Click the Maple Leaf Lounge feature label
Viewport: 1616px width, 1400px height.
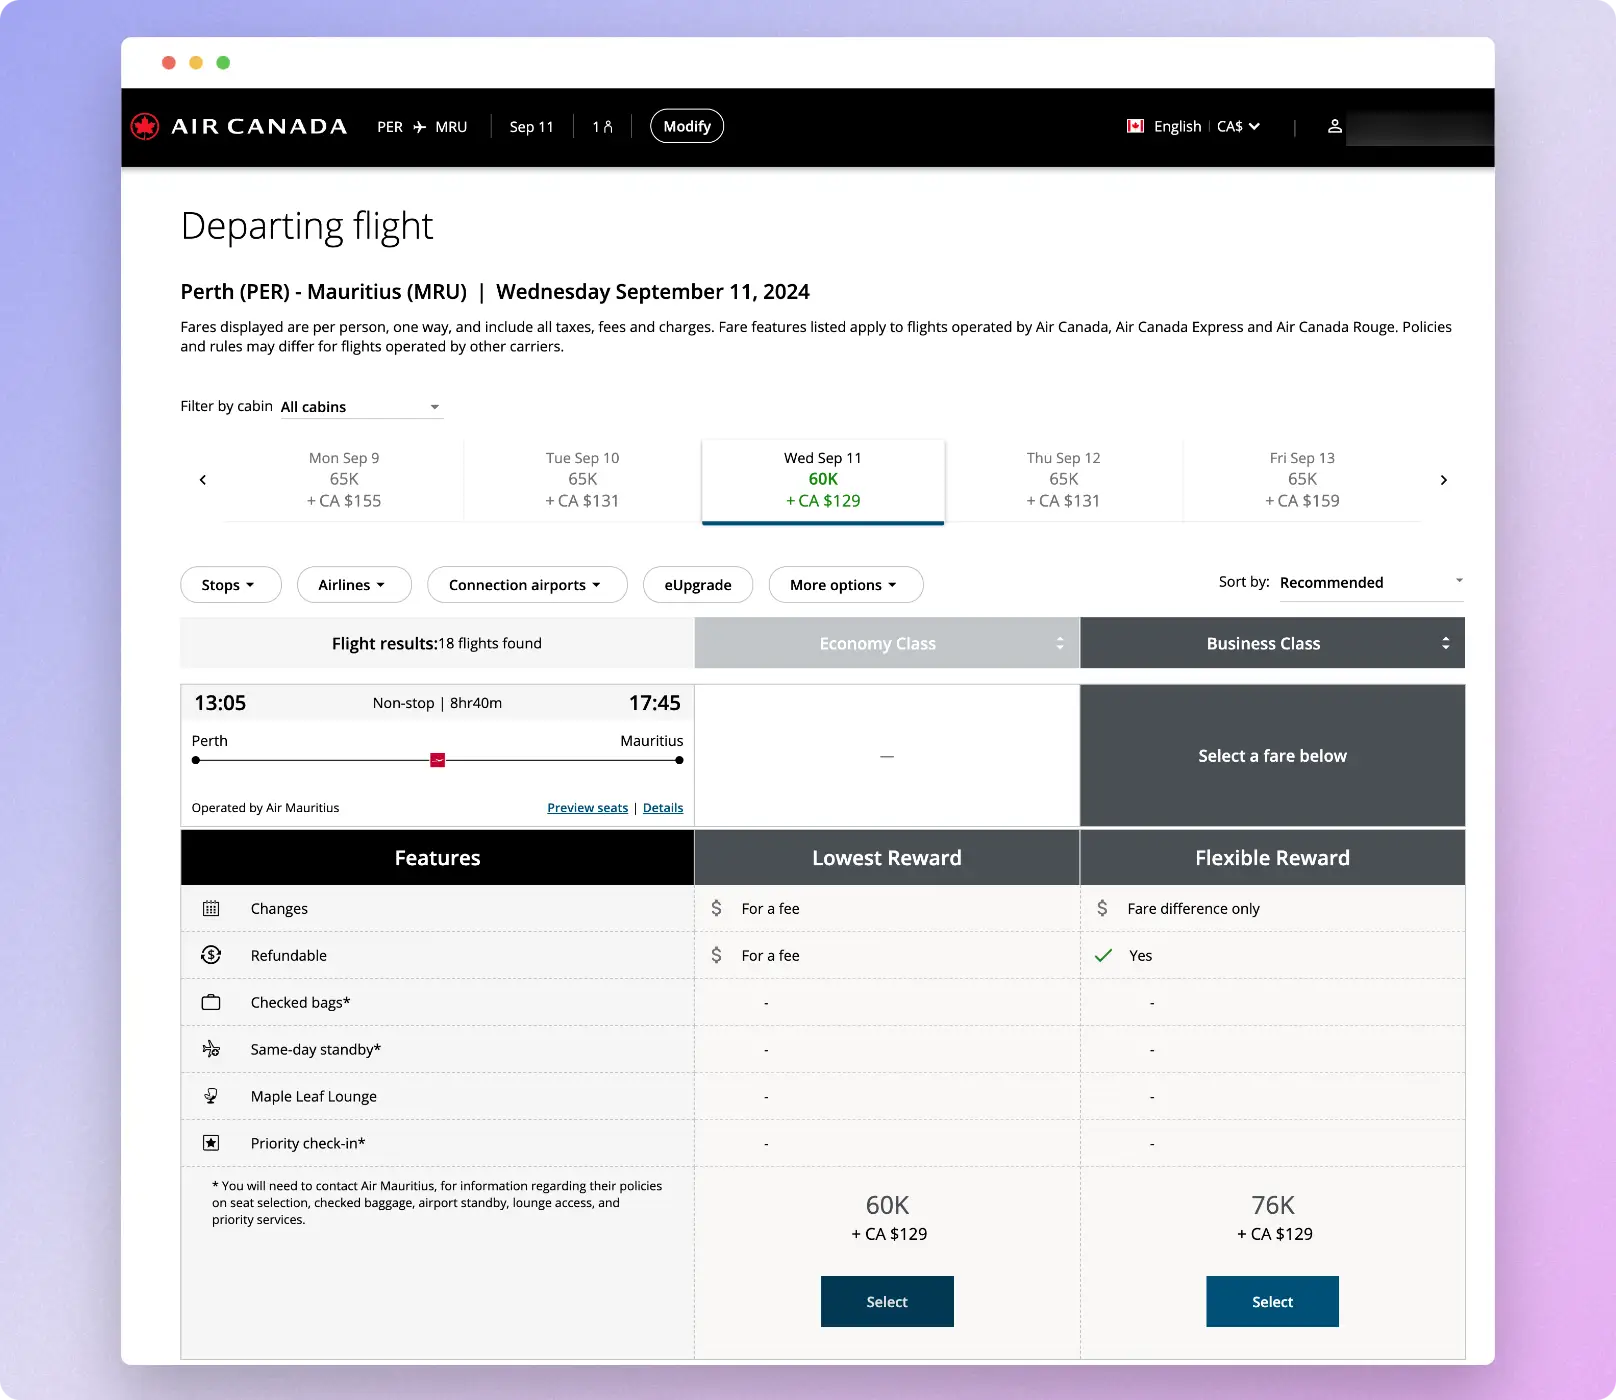pyautogui.click(x=314, y=1096)
